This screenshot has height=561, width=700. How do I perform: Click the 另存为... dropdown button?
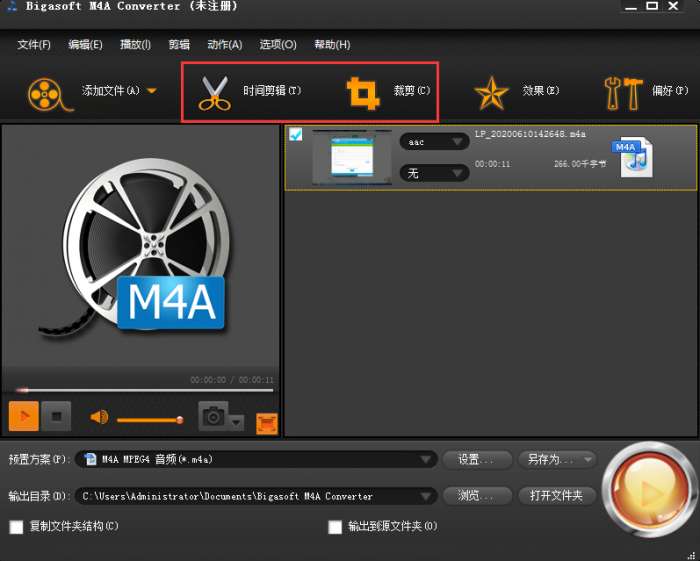557,459
